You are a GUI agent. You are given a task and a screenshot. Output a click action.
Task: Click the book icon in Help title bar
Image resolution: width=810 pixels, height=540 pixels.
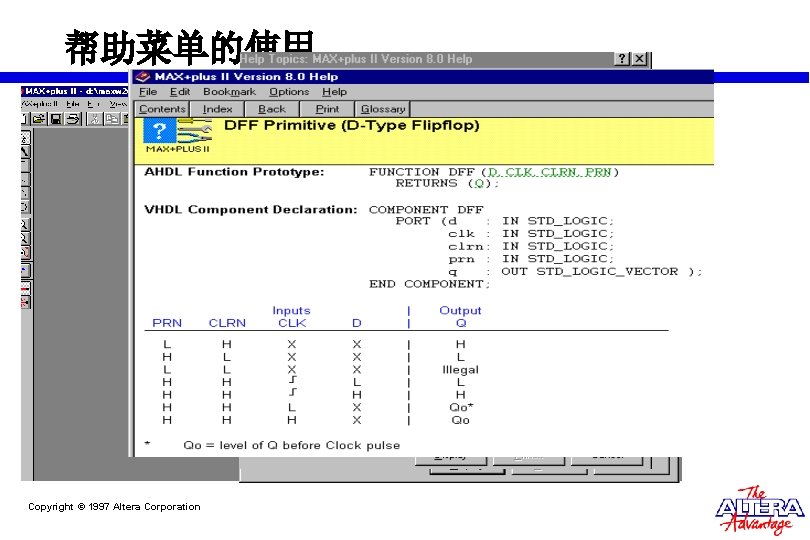[x=143, y=77]
